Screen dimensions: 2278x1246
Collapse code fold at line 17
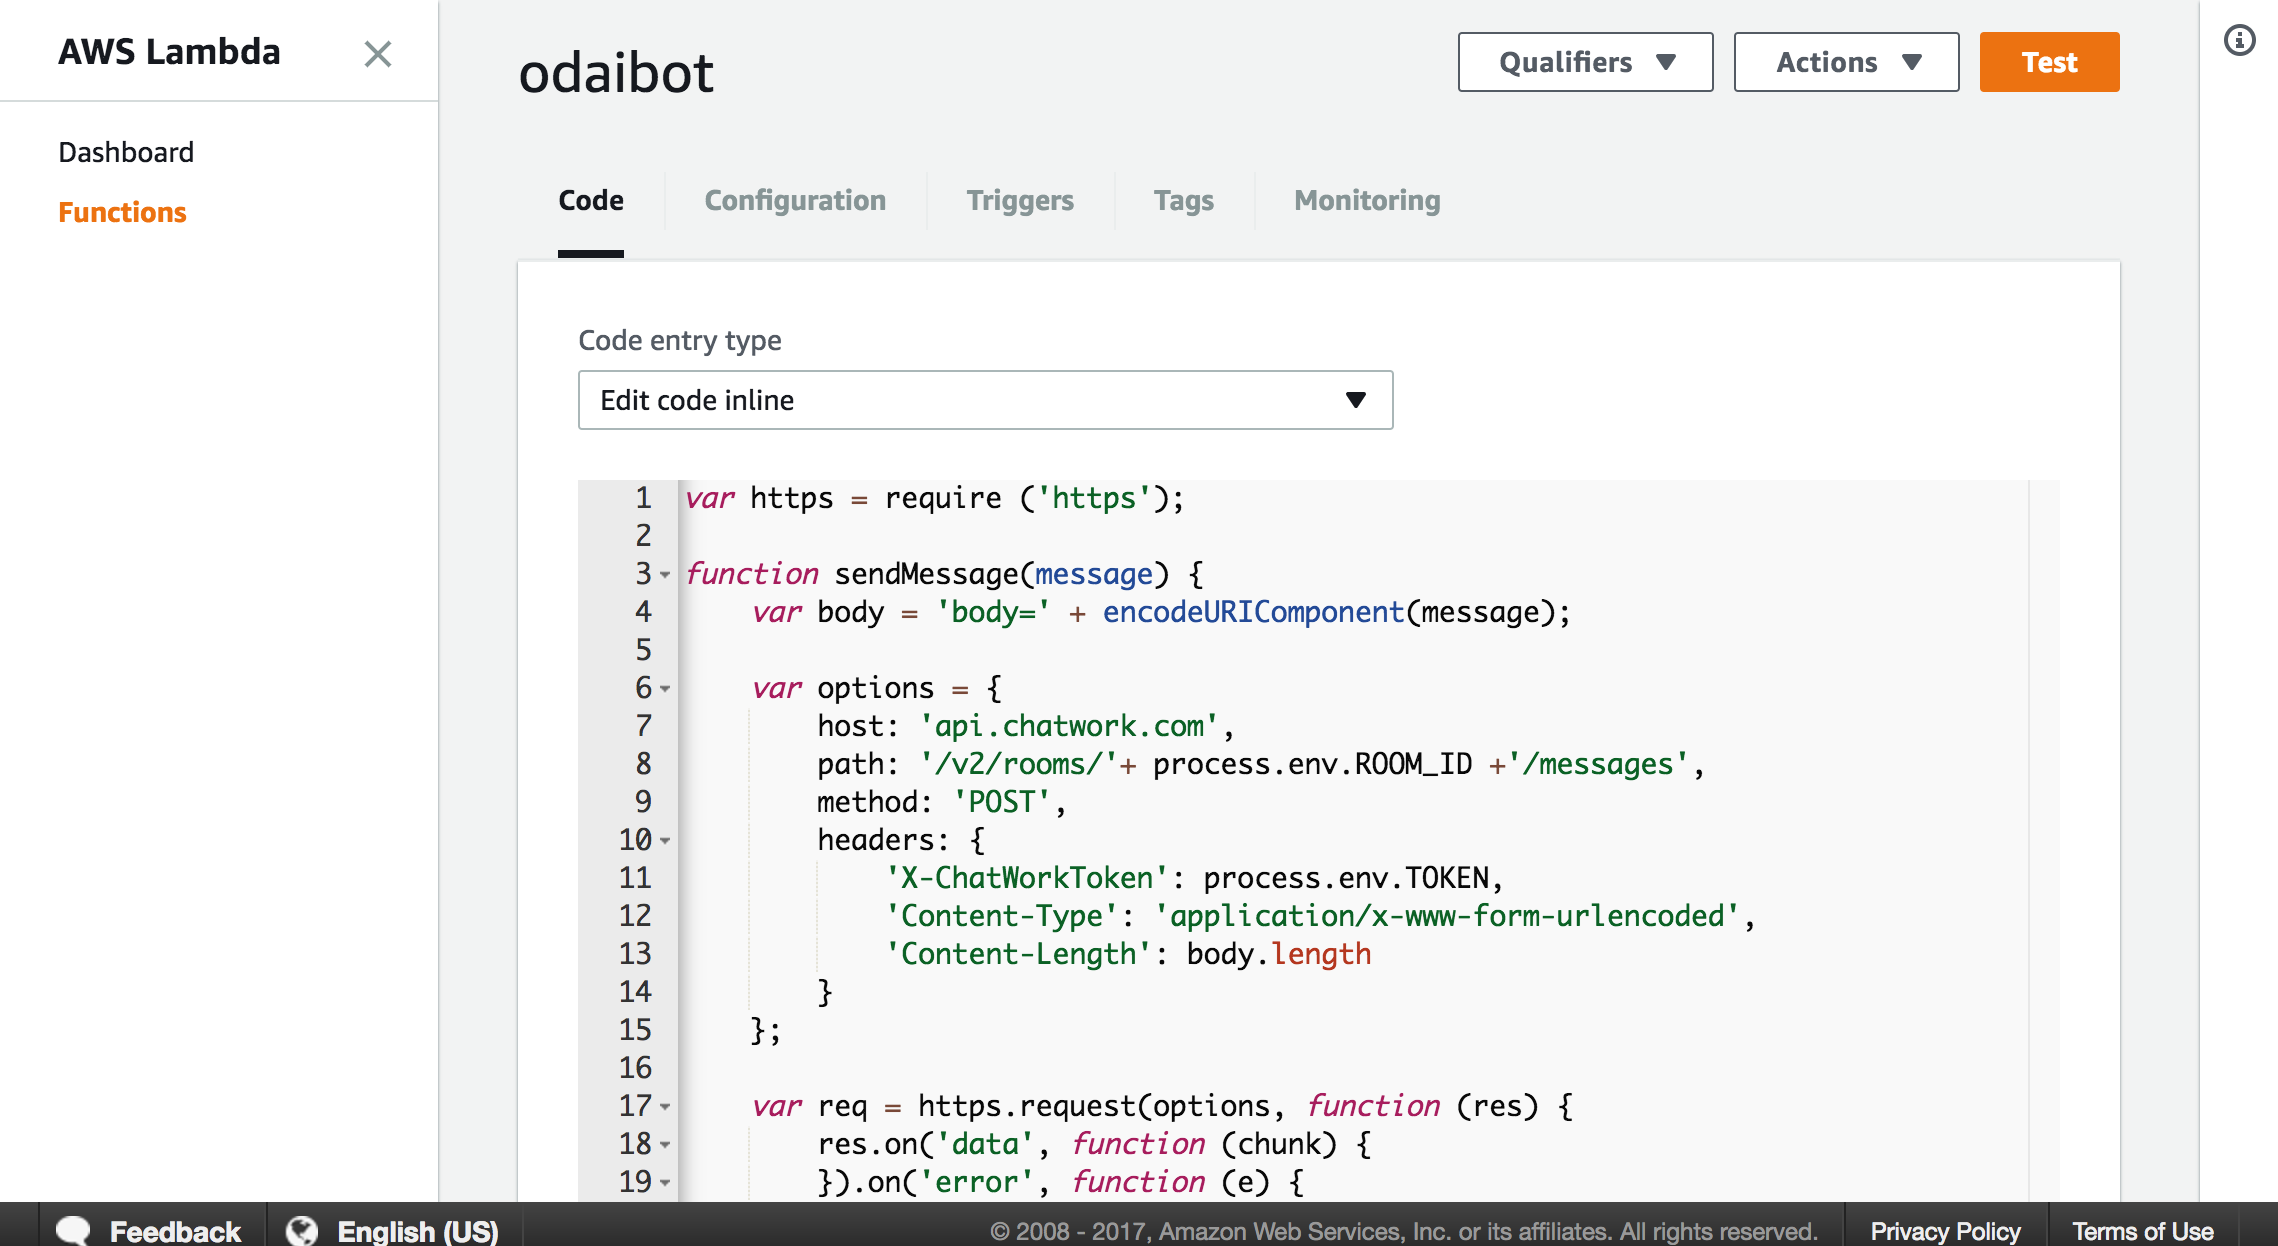[665, 1107]
